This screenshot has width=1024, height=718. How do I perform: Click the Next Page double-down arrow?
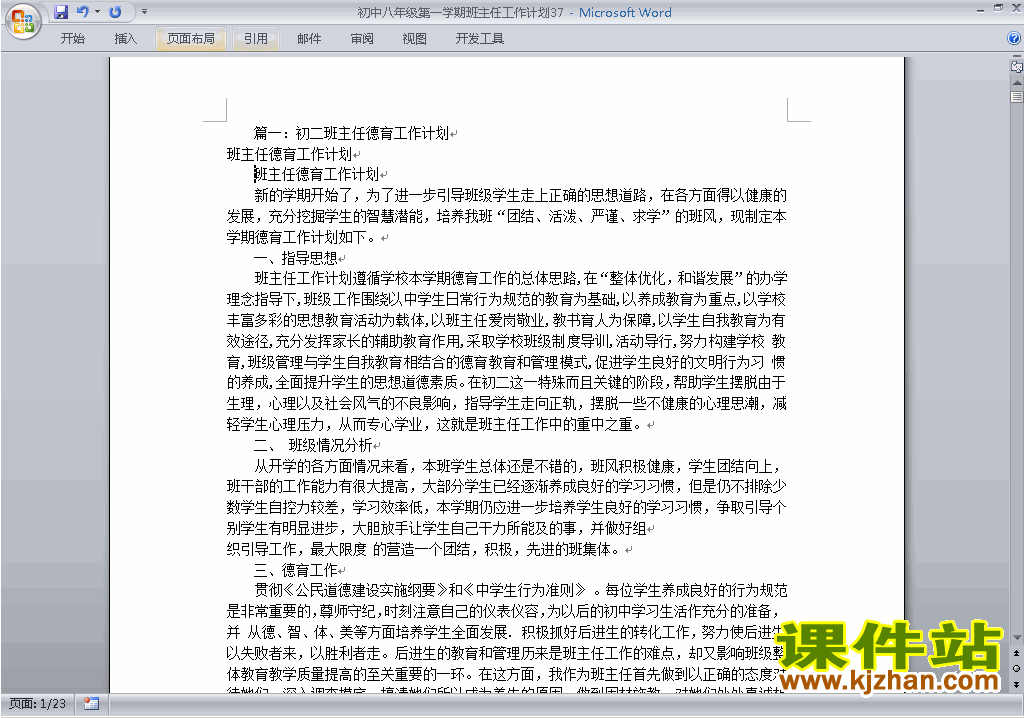coord(1017,684)
